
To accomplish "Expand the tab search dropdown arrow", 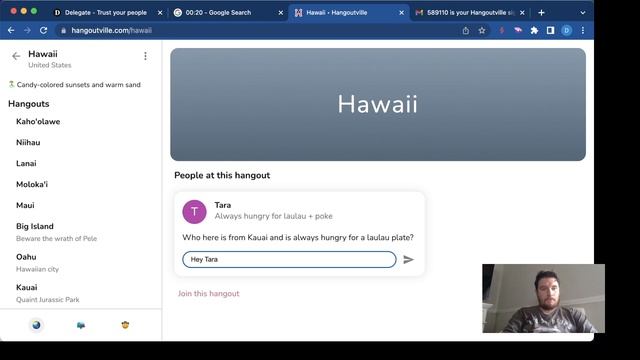I will click(x=583, y=13).
